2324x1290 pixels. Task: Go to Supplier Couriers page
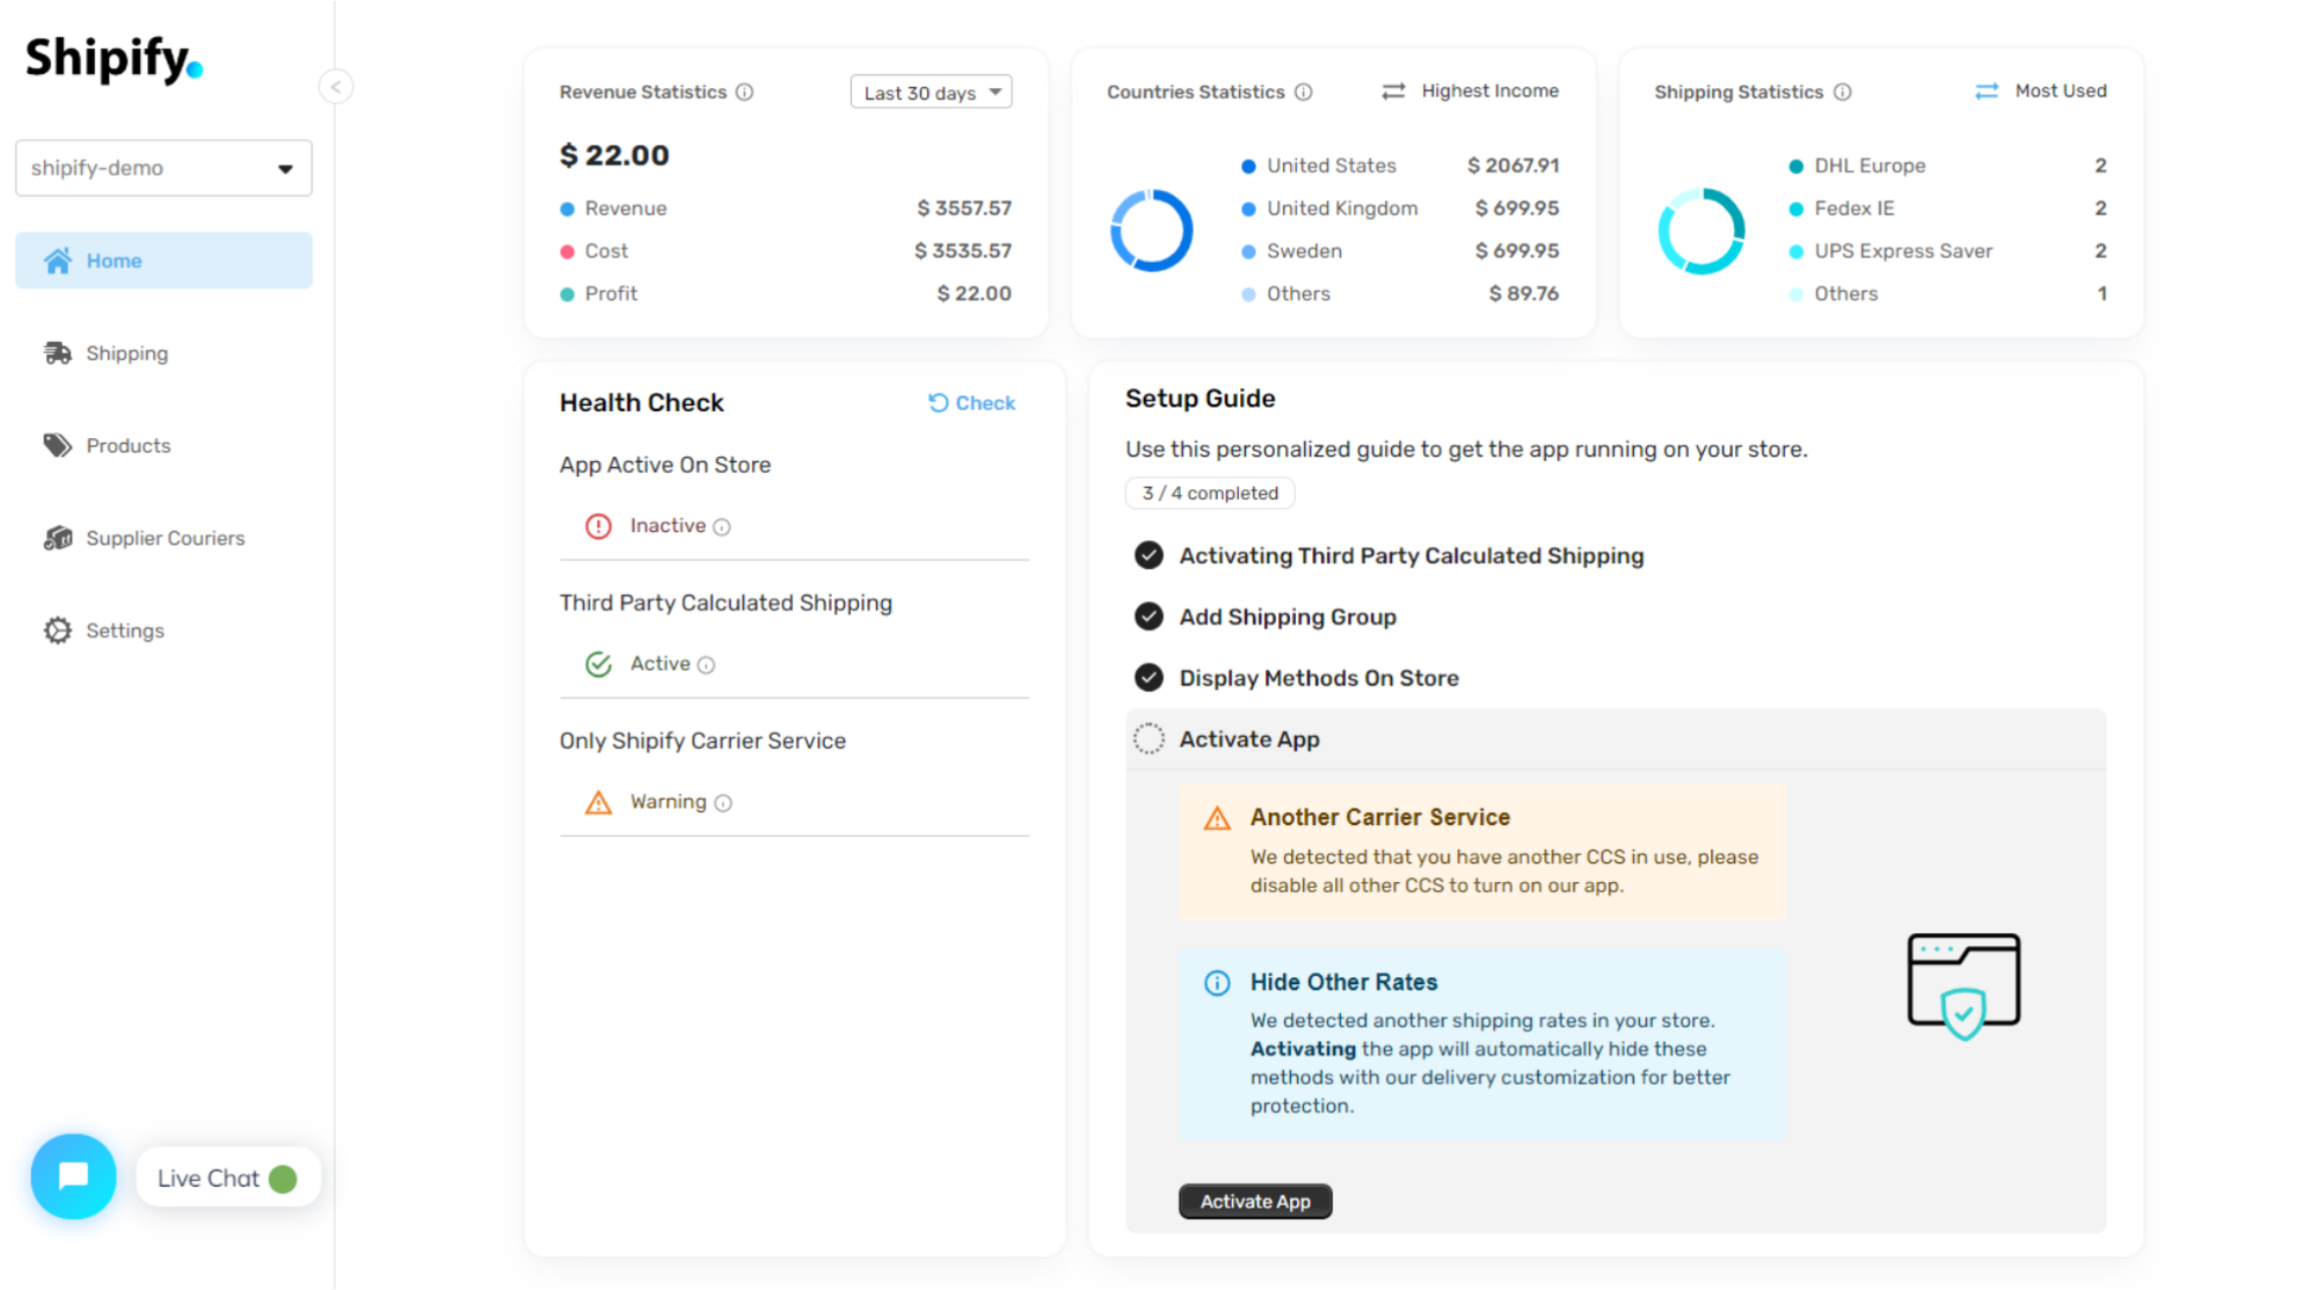pos(164,538)
